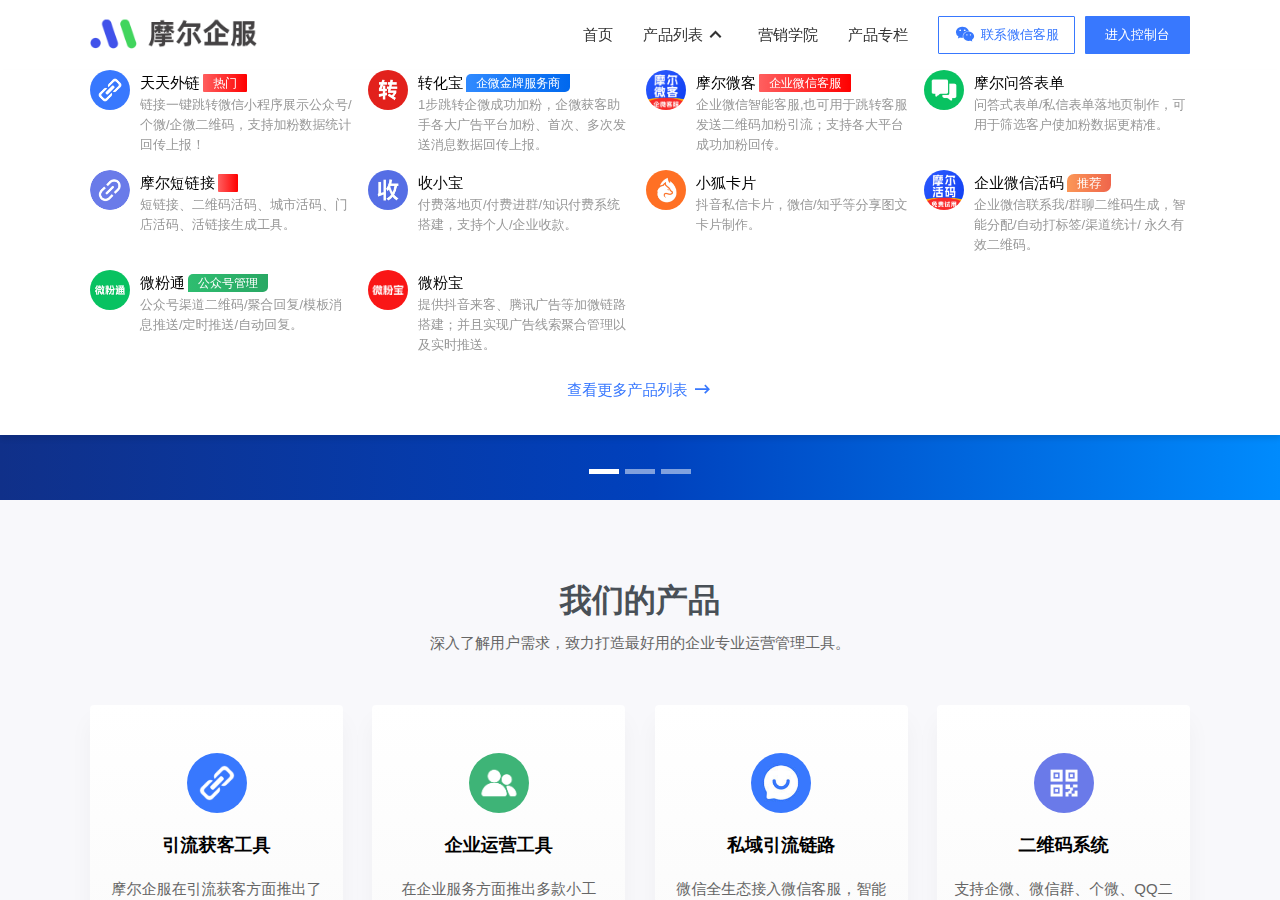Screen dimensions: 1280x900
Task: Collapse the 产品列表 dropdown chevron
Action: point(715,35)
